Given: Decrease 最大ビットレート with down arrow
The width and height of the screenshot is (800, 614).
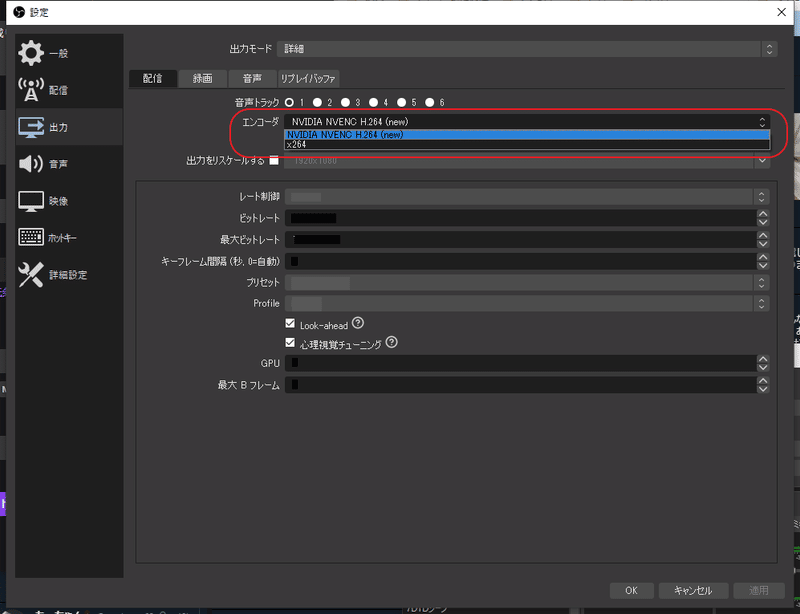Looking at the screenshot, I should point(763,244).
